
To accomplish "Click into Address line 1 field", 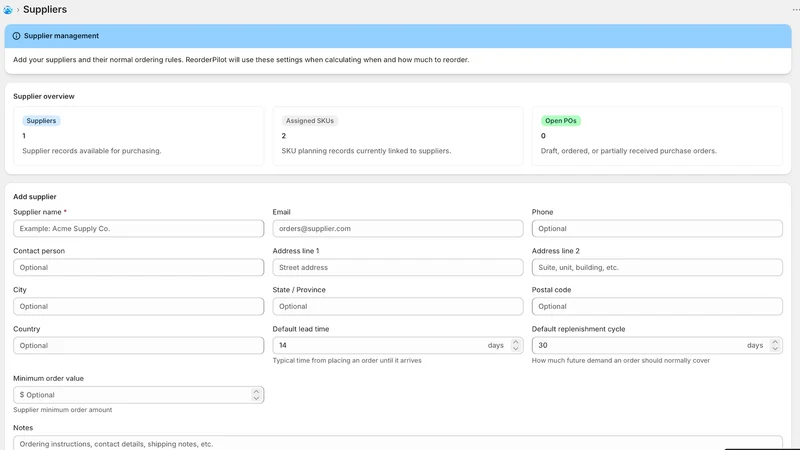I will tap(397, 267).
